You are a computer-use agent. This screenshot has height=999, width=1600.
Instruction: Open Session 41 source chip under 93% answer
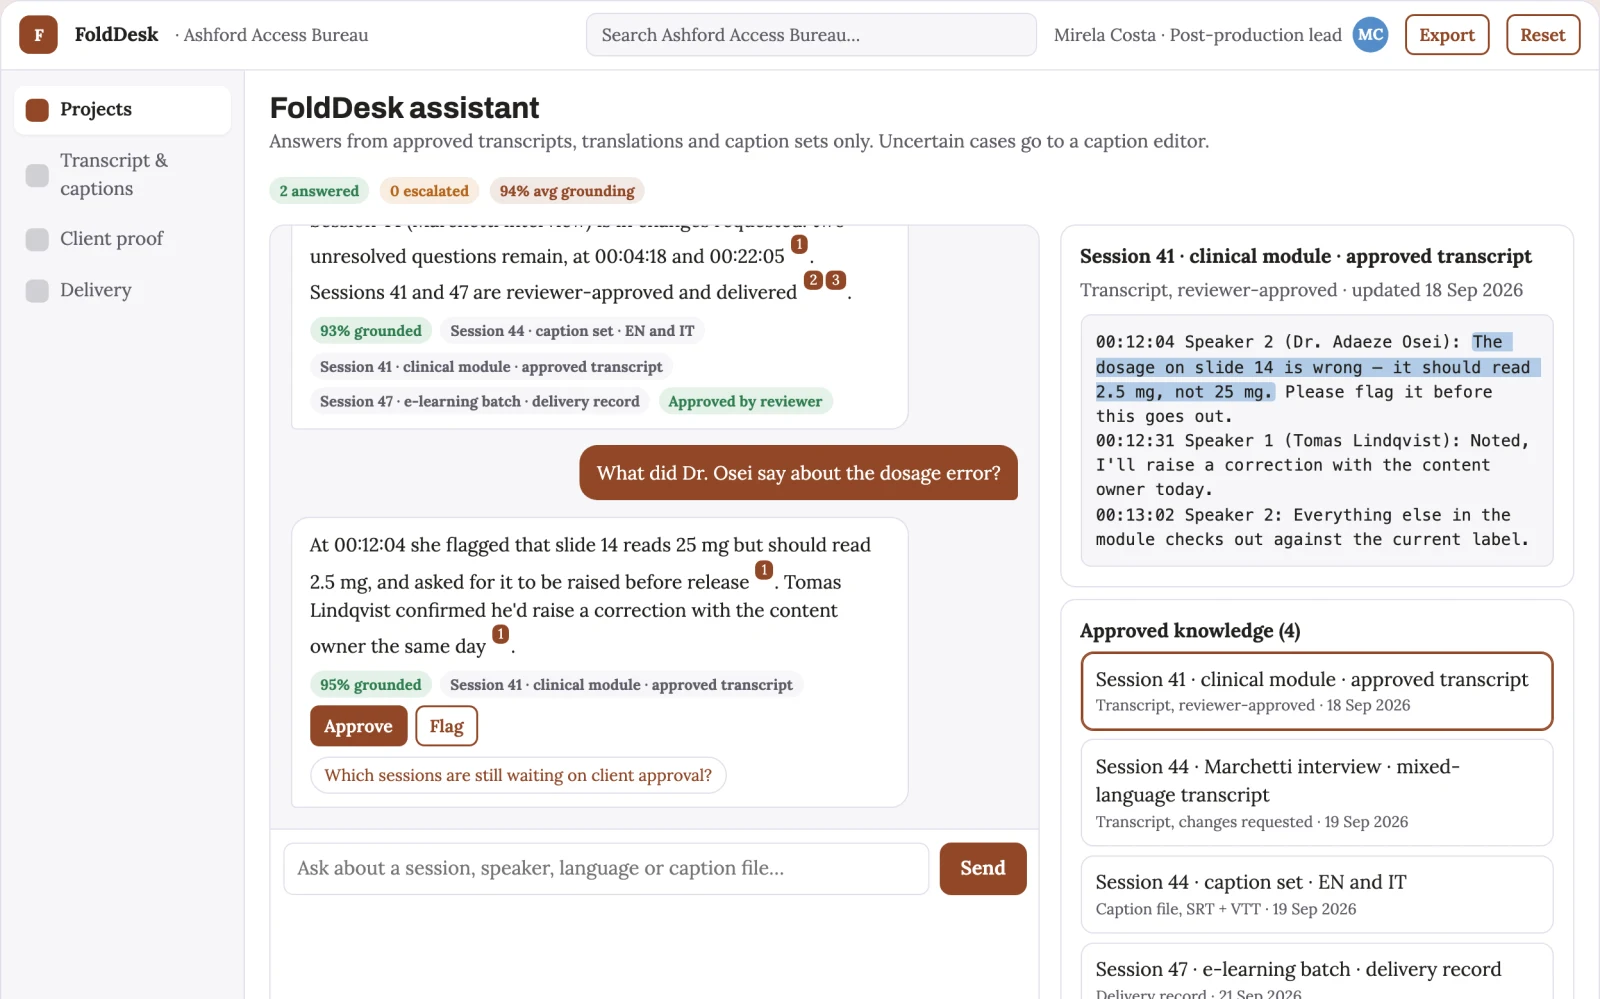pyautogui.click(x=491, y=367)
